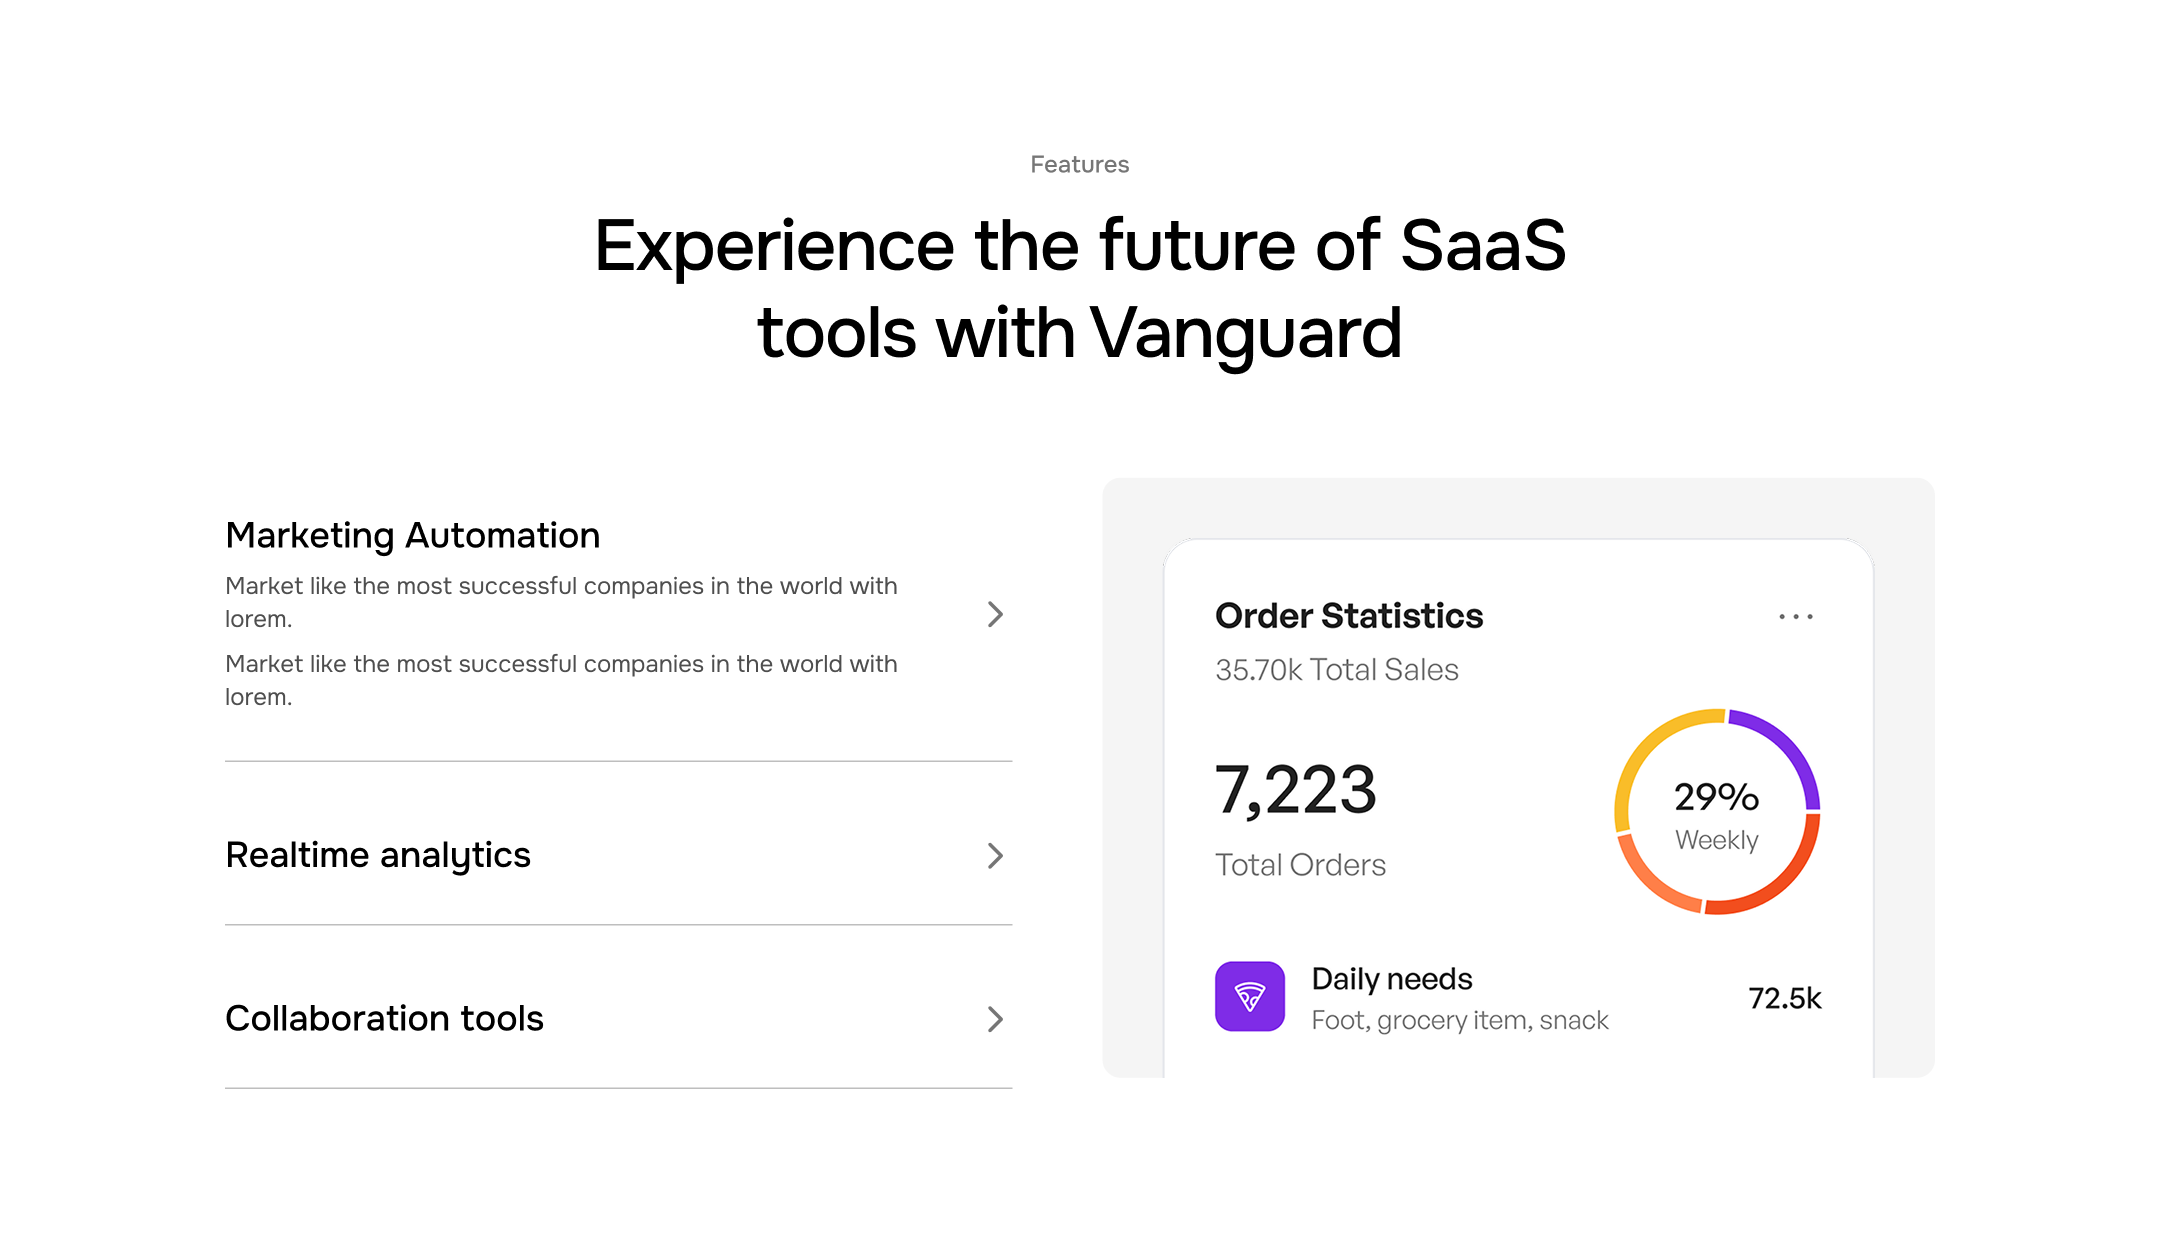The image size is (2160, 1239).
Task: Click the Foot, grocery item, snack subtitle
Action: pyautogui.click(x=1459, y=1021)
